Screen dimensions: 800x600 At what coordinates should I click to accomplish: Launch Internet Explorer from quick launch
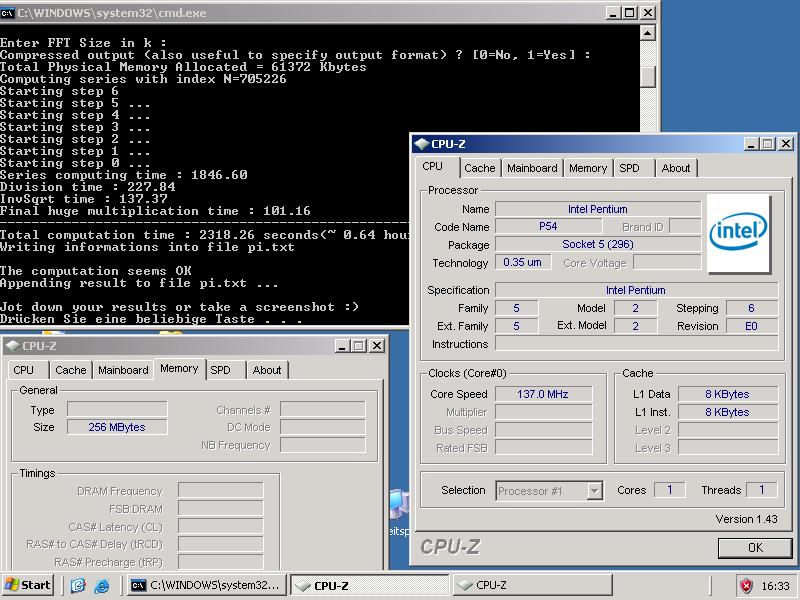pyautogui.click(x=102, y=586)
